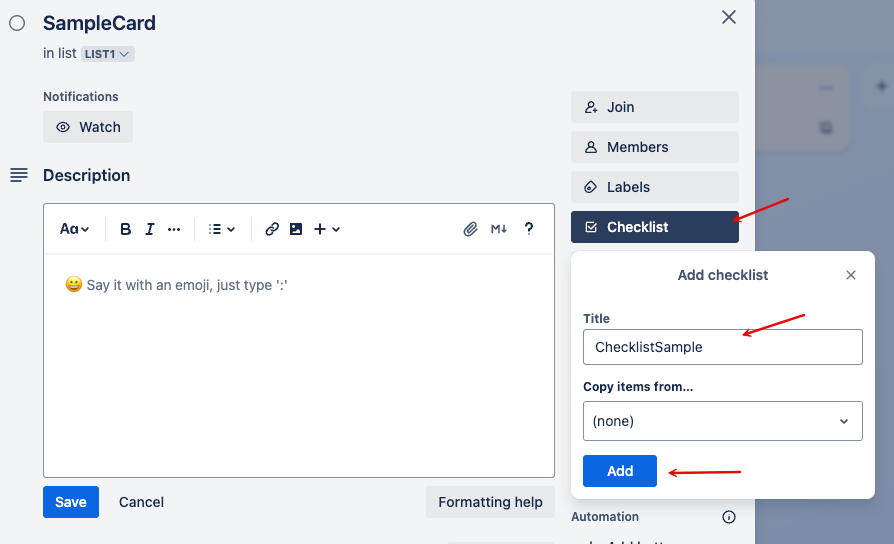The image size is (894, 544).
Task: Open the Automation info icon
Action: 729,517
